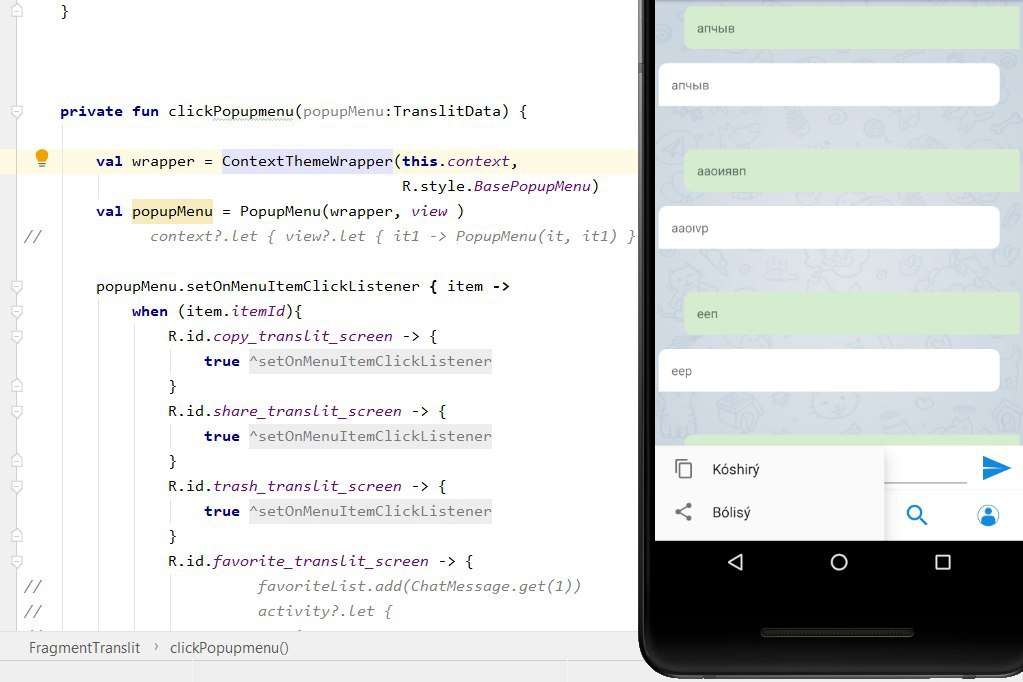Click the setOnMenuItemClickListener method call
This screenshot has height=682, width=1023.
click(303, 287)
